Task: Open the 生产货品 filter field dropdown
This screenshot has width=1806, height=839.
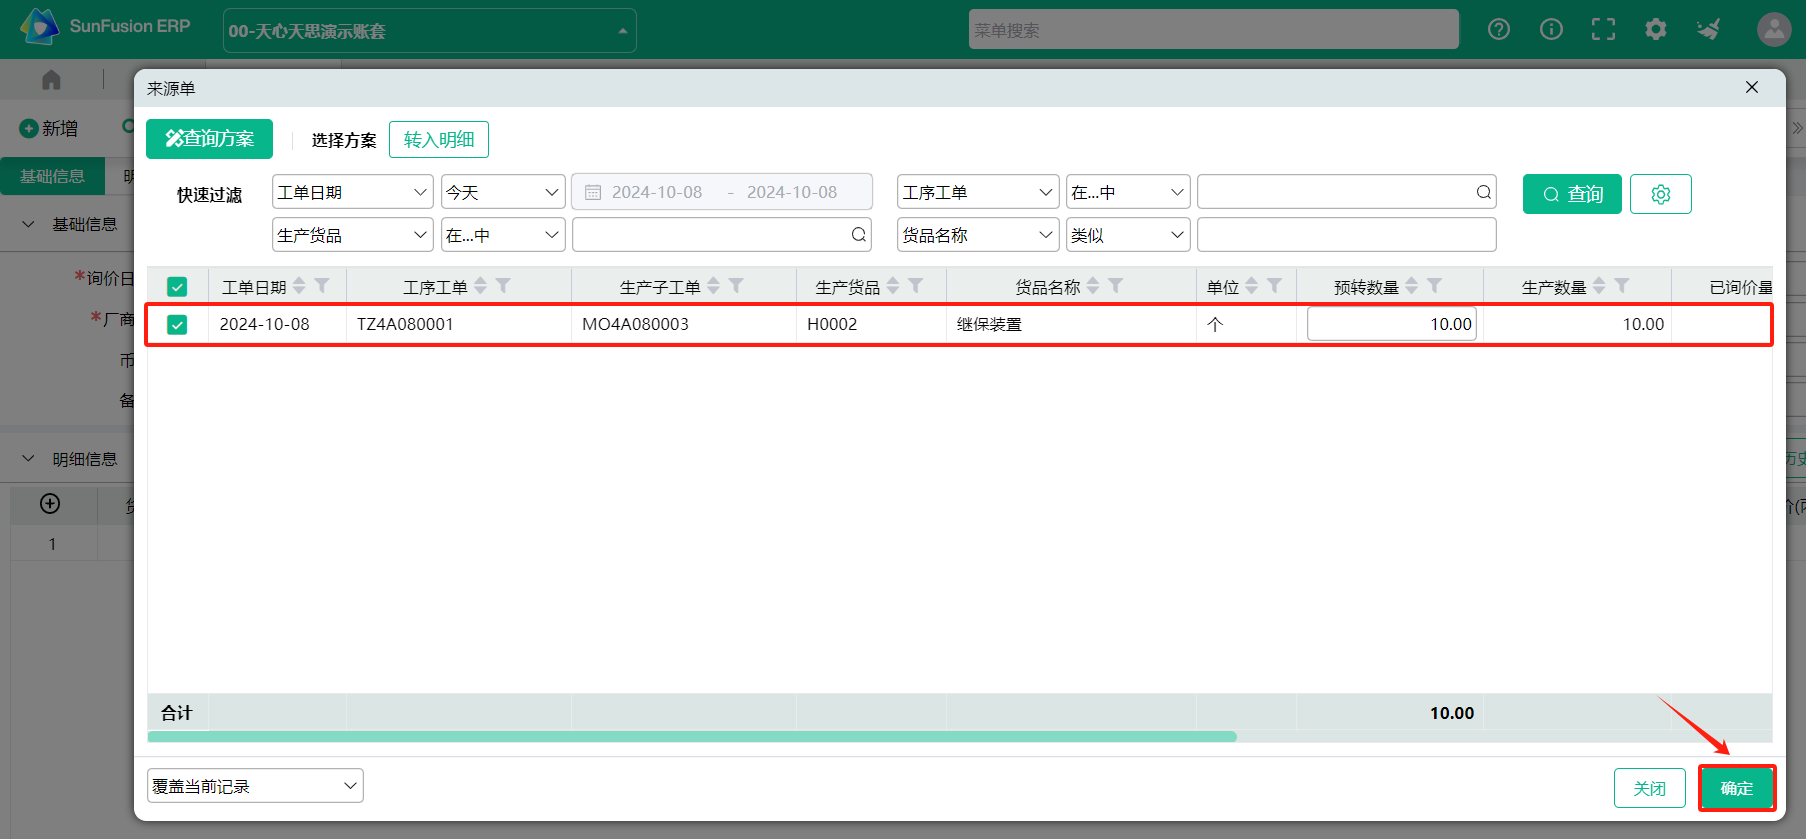Action: 352,235
